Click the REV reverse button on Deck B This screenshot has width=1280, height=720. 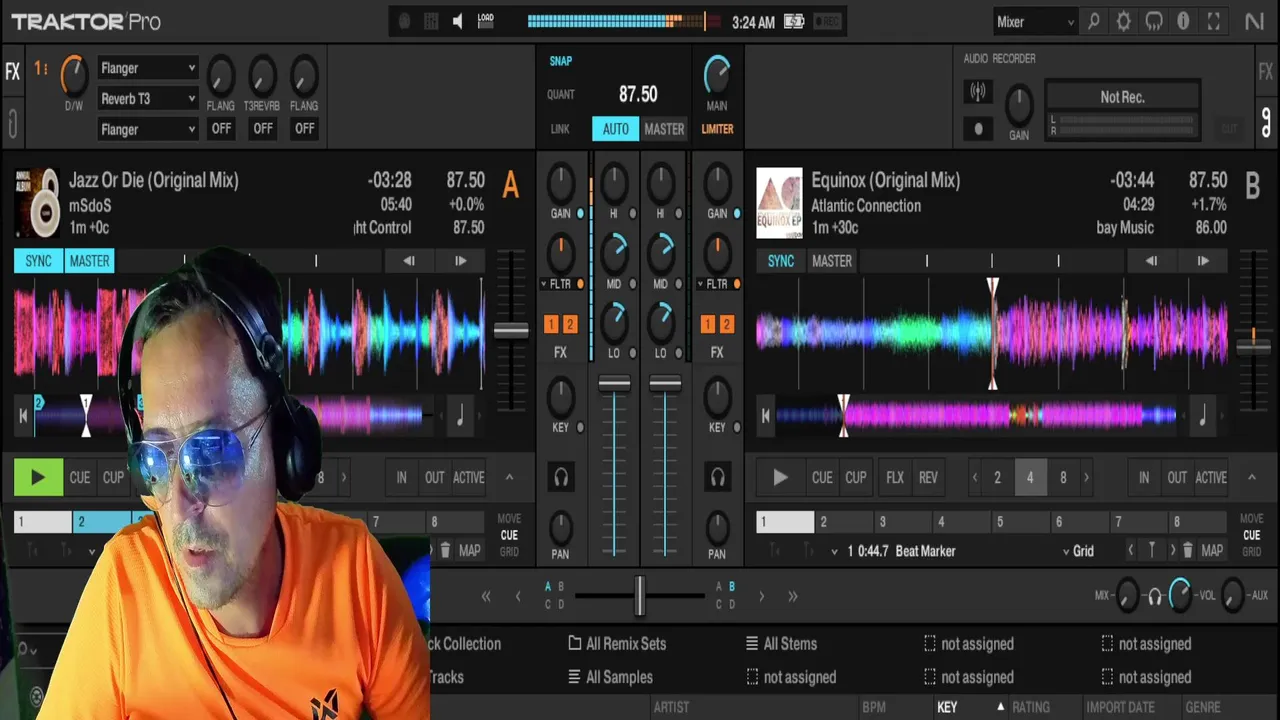coord(928,478)
